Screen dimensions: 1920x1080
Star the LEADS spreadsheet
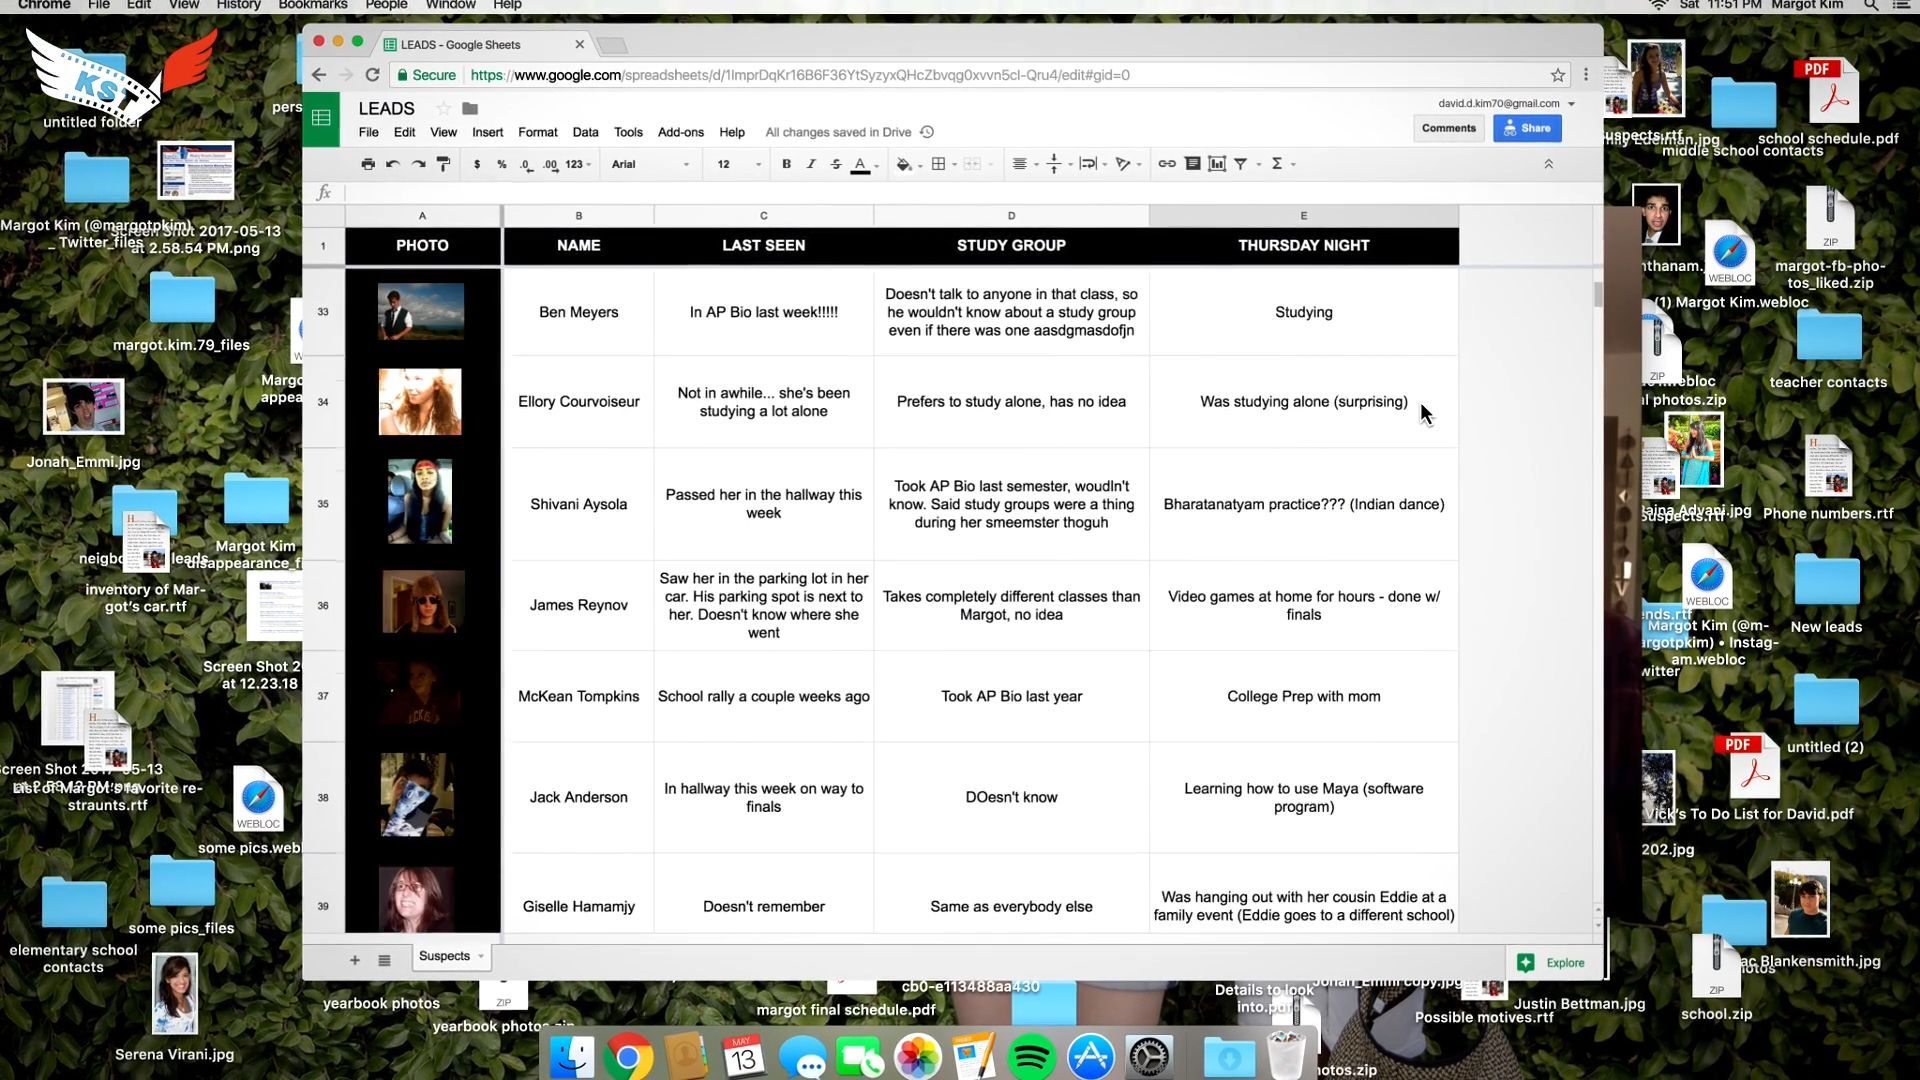(x=443, y=108)
